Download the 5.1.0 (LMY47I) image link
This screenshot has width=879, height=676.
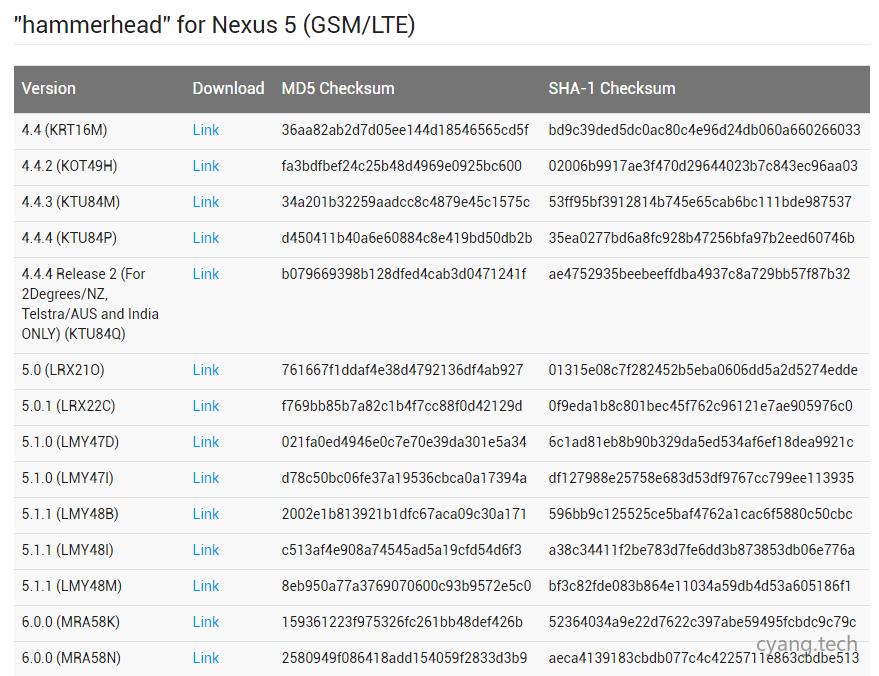point(205,478)
